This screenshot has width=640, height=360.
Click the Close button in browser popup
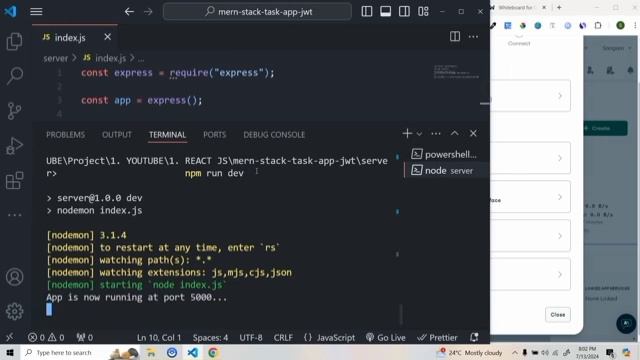coord(558,315)
